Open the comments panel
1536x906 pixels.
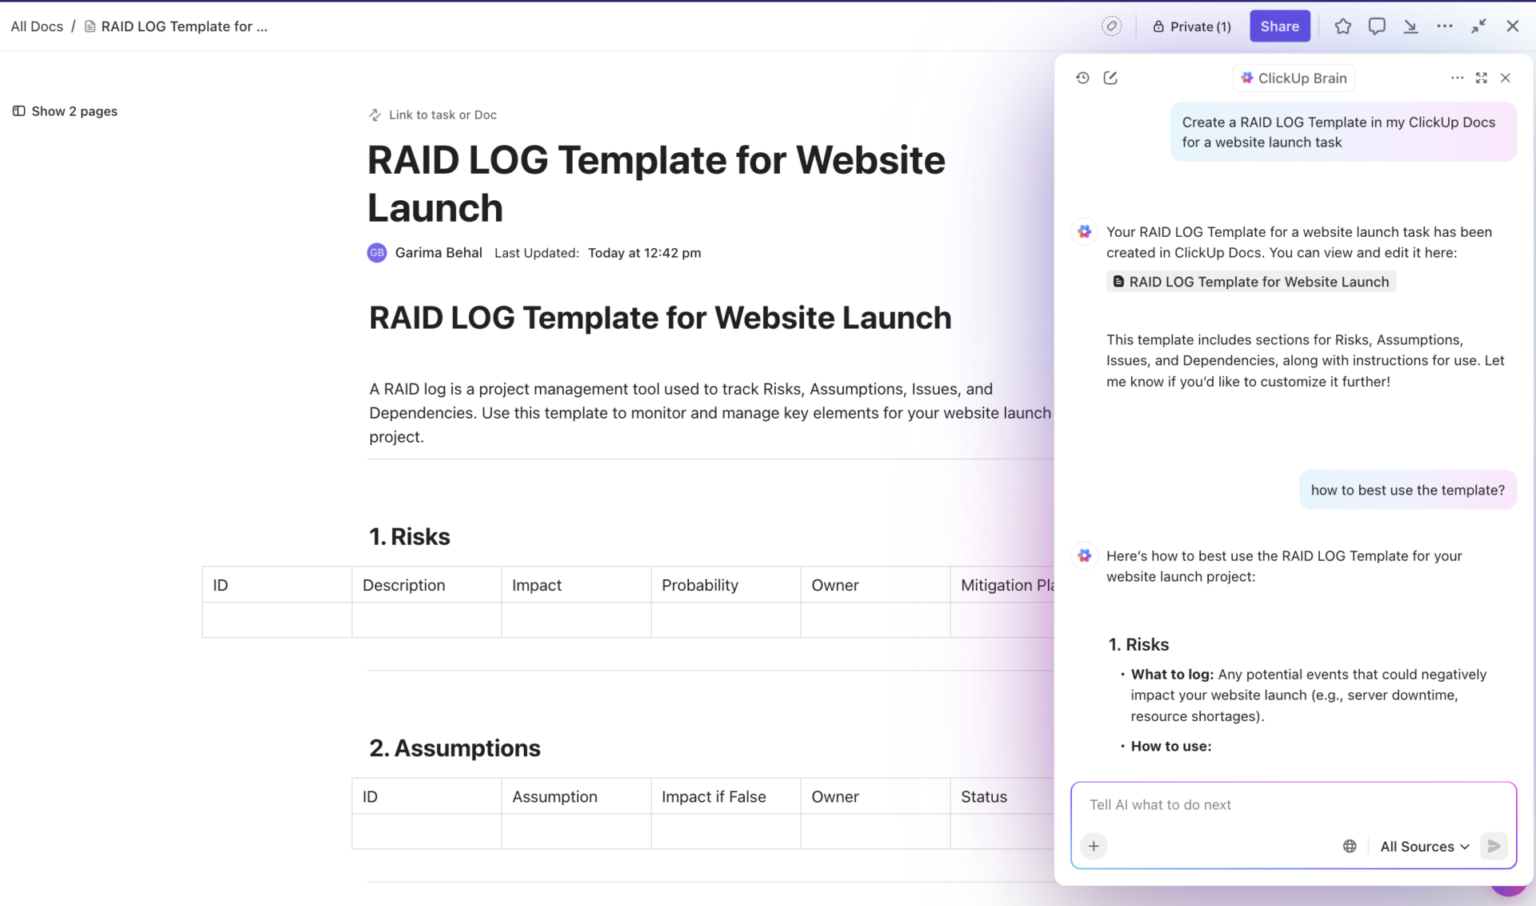pyautogui.click(x=1377, y=26)
